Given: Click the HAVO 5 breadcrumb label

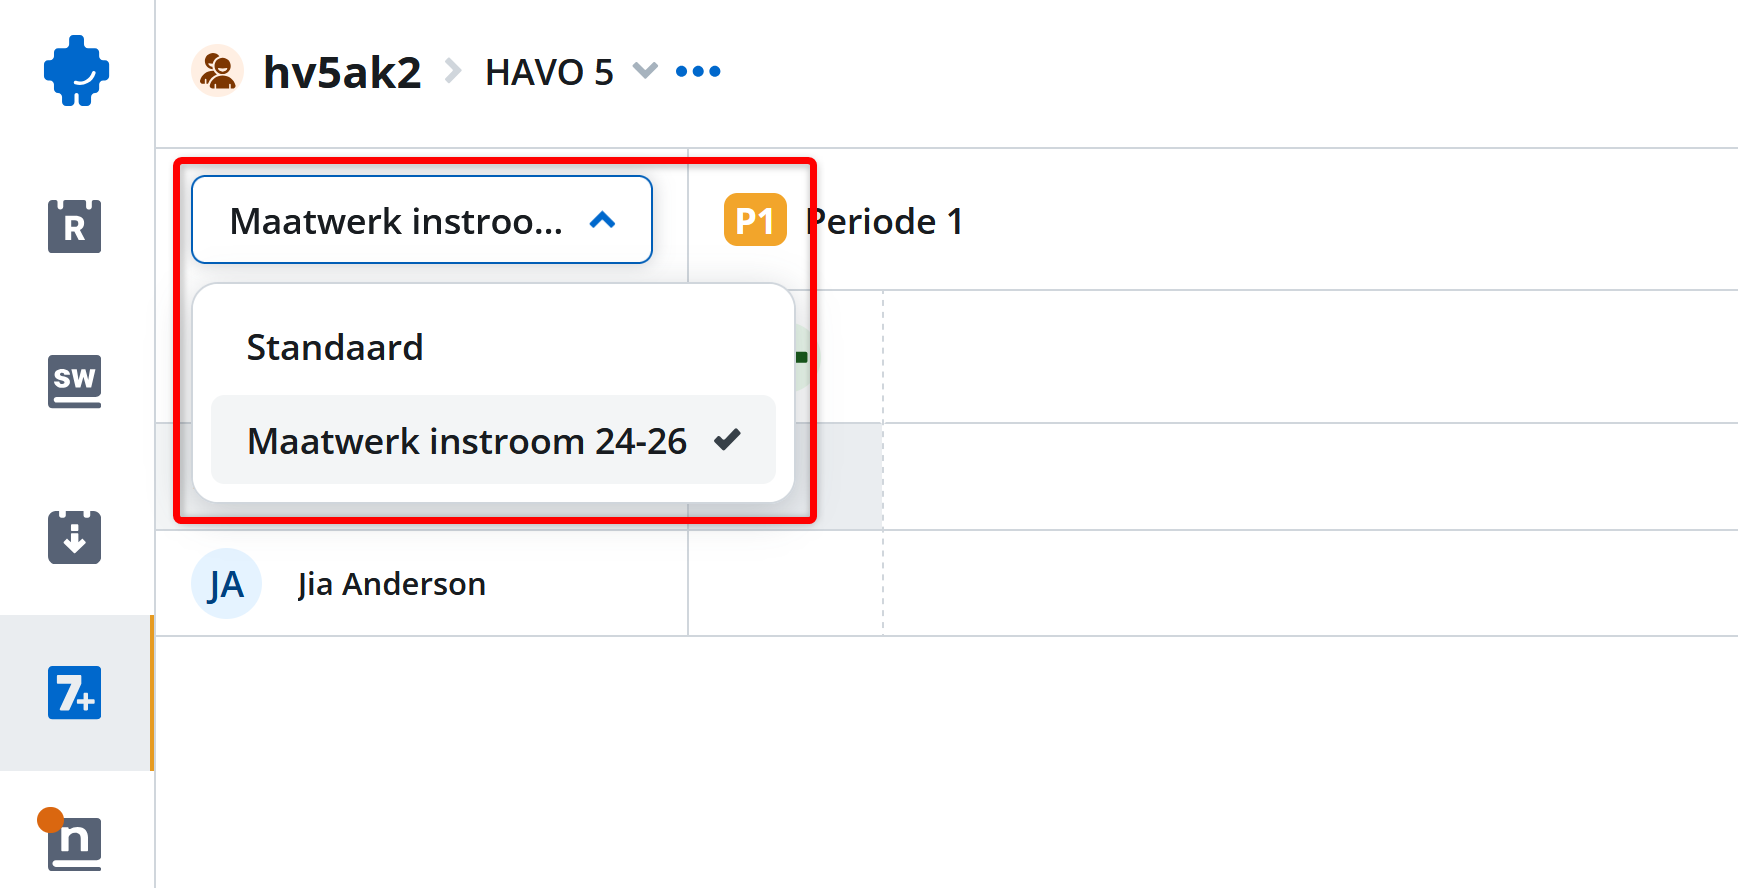Looking at the screenshot, I should pos(549,72).
